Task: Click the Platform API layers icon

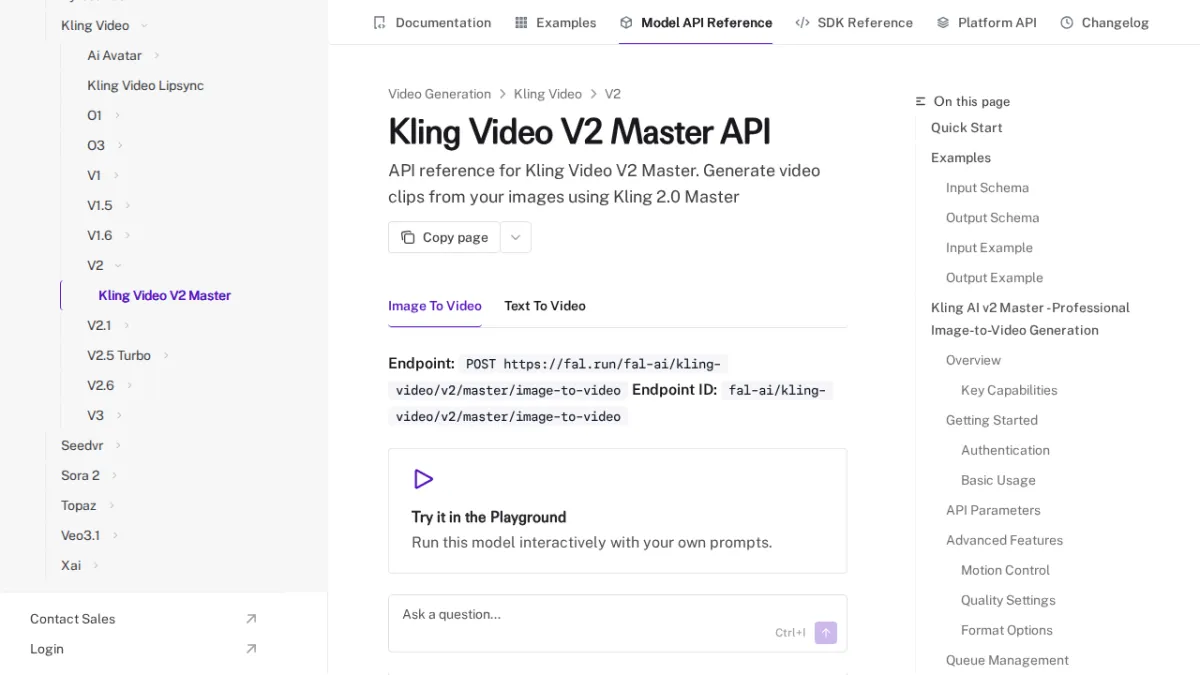Action: point(943,22)
